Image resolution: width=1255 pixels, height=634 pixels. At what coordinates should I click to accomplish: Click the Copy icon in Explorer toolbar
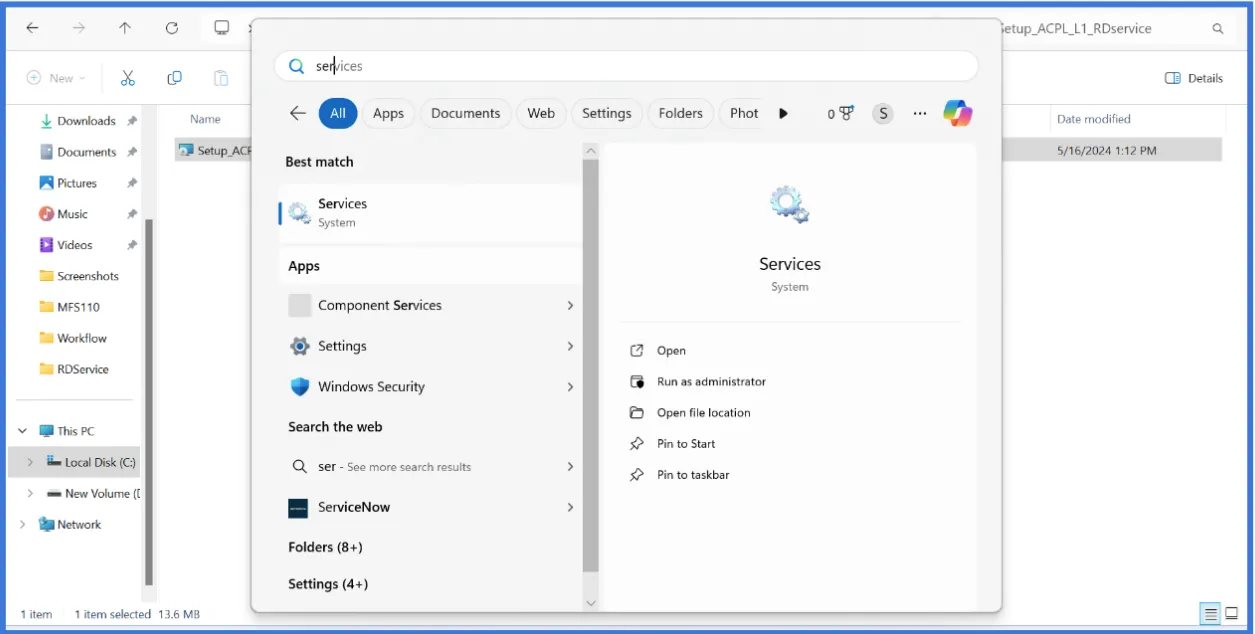(x=174, y=78)
